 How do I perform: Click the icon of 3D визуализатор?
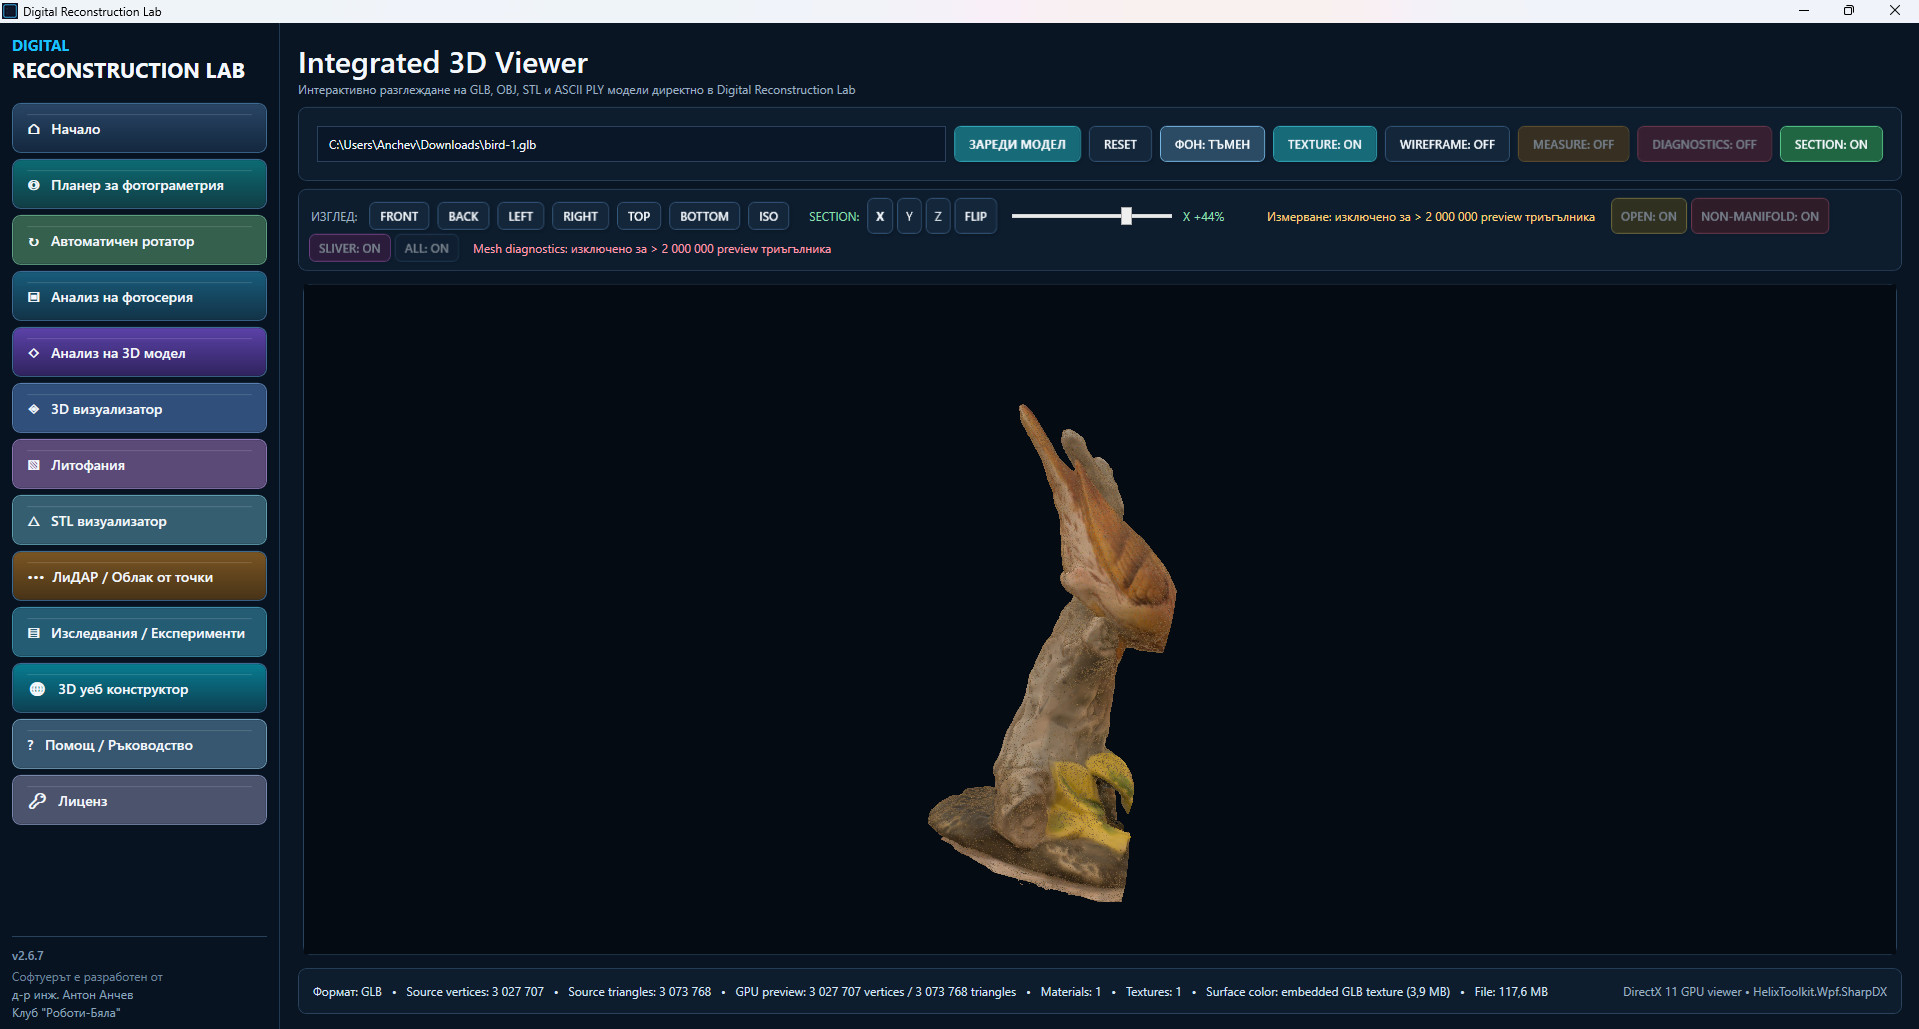34,409
